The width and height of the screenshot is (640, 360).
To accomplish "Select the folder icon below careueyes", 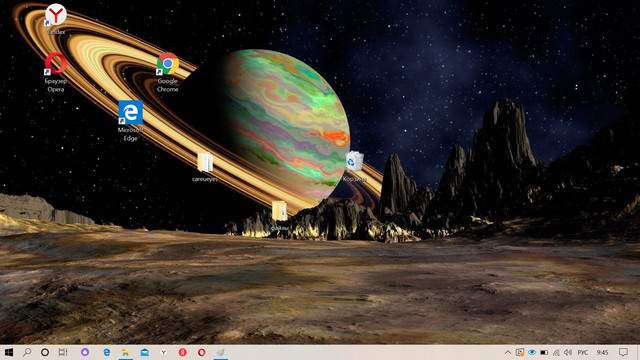I will [280, 216].
